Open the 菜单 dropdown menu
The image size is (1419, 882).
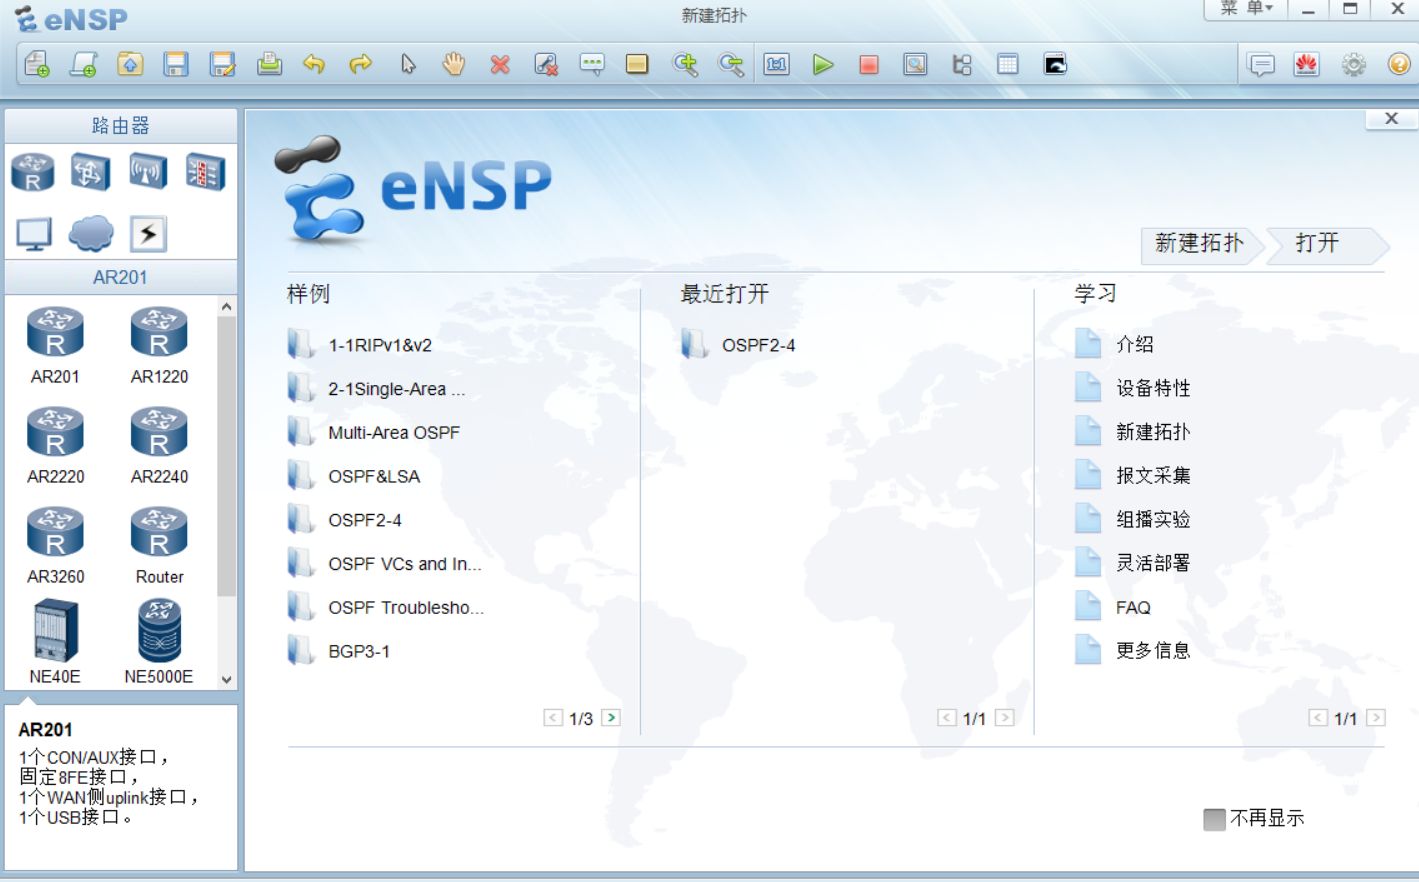[1245, 9]
